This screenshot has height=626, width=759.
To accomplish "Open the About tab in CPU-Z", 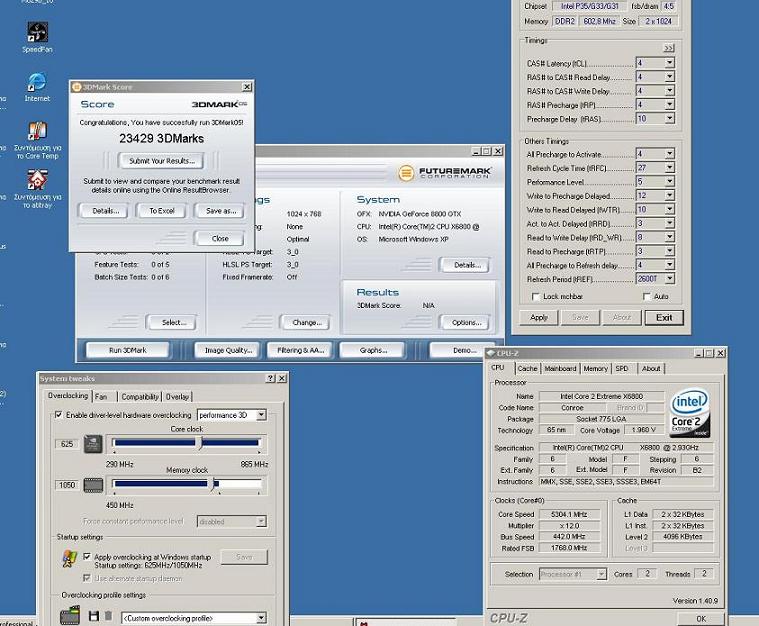I will coord(651,368).
